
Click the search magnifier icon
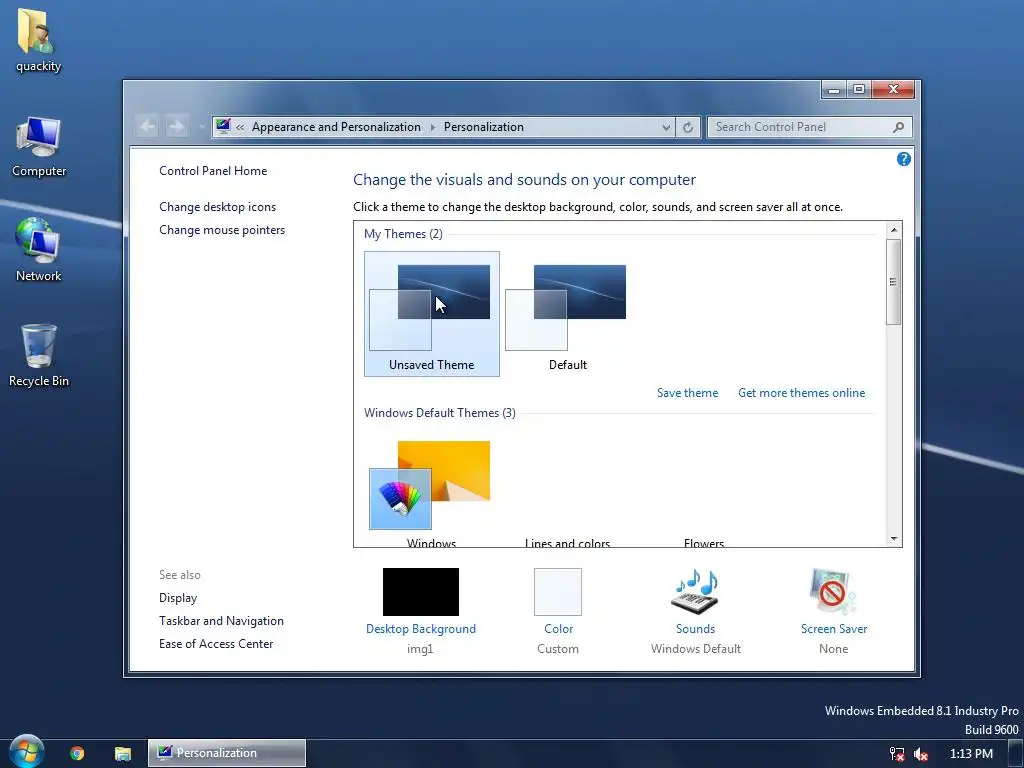point(899,127)
